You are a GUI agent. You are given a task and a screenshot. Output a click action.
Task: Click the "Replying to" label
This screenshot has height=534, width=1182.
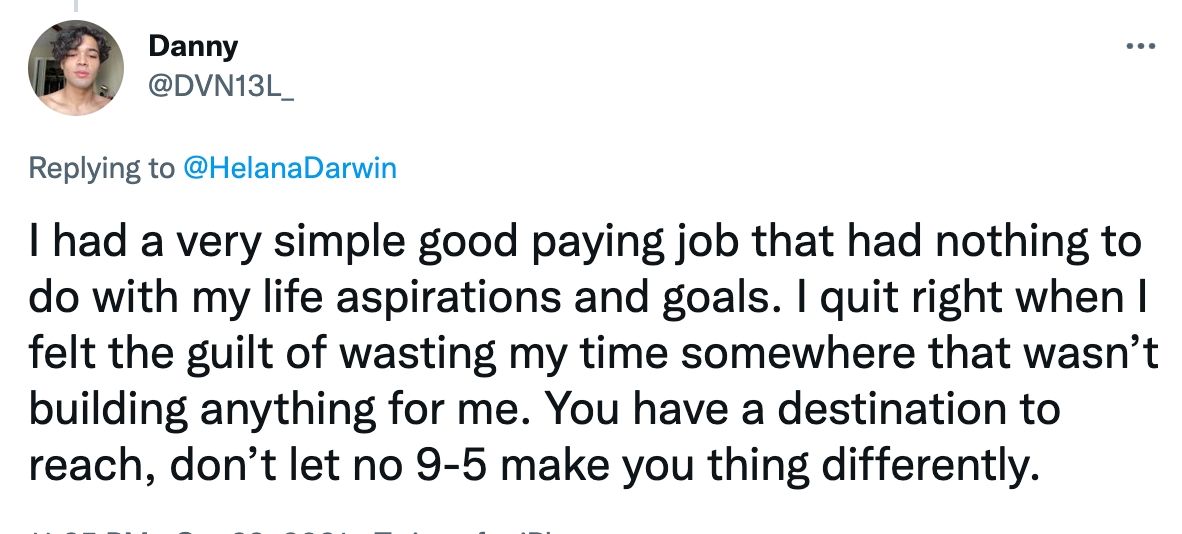[102, 168]
